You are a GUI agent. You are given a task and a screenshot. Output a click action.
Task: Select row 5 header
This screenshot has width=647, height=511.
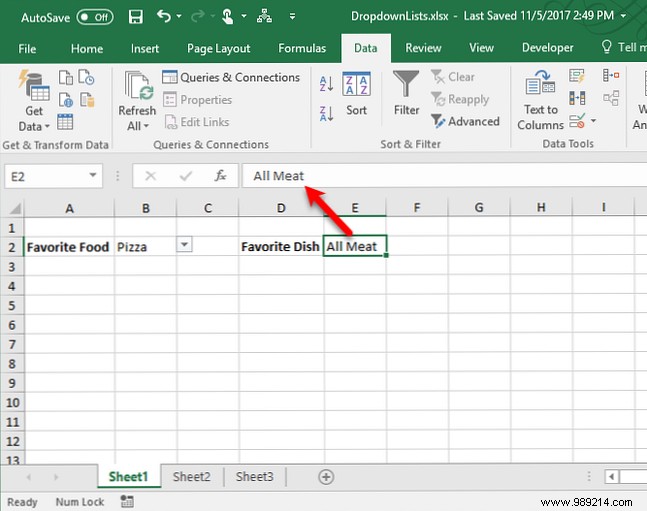pos(12,305)
